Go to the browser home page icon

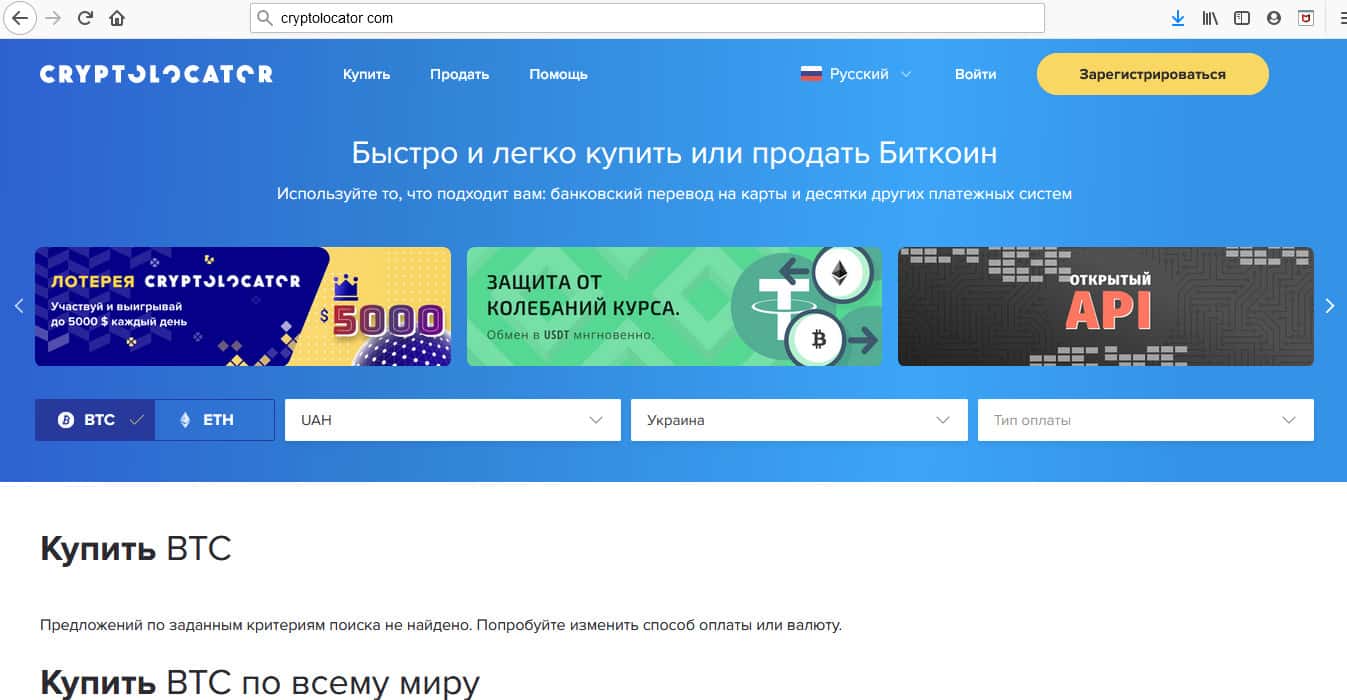pyautogui.click(x=117, y=18)
